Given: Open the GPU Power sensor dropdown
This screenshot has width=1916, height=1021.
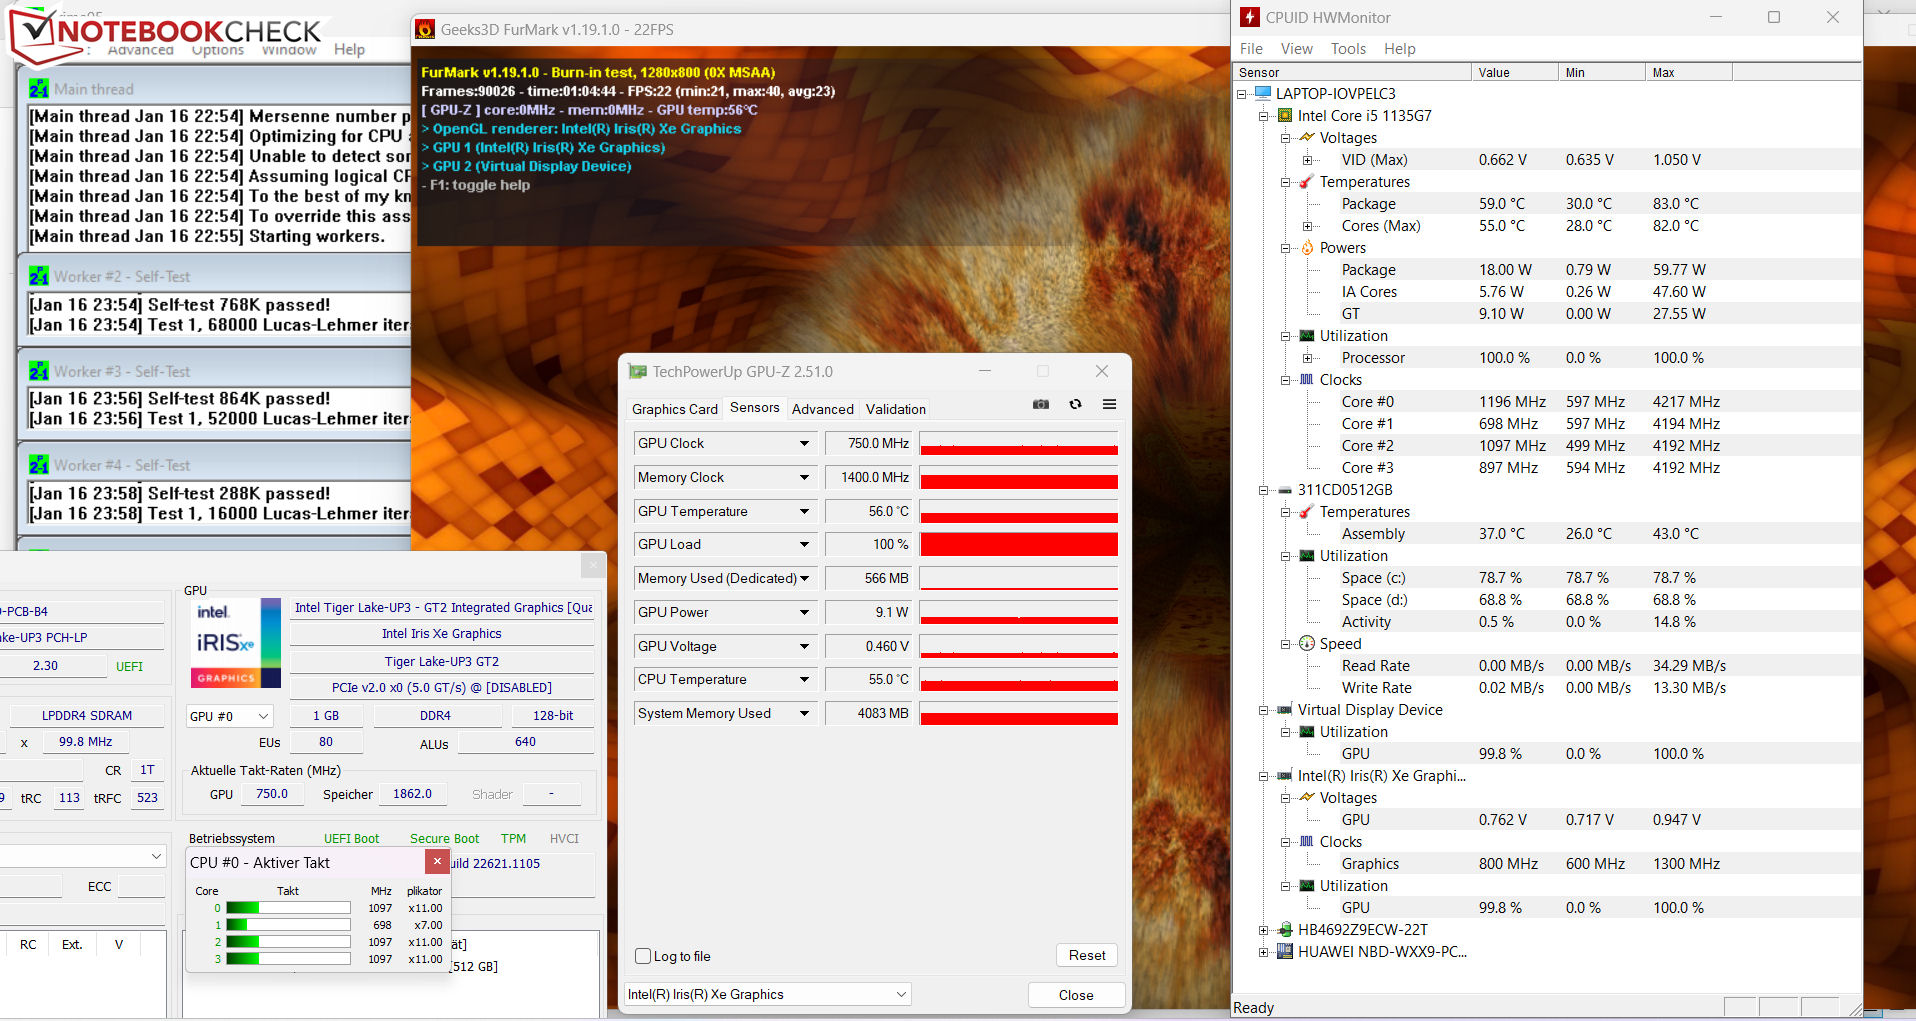Looking at the screenshot, I should [x=804, y=612].
